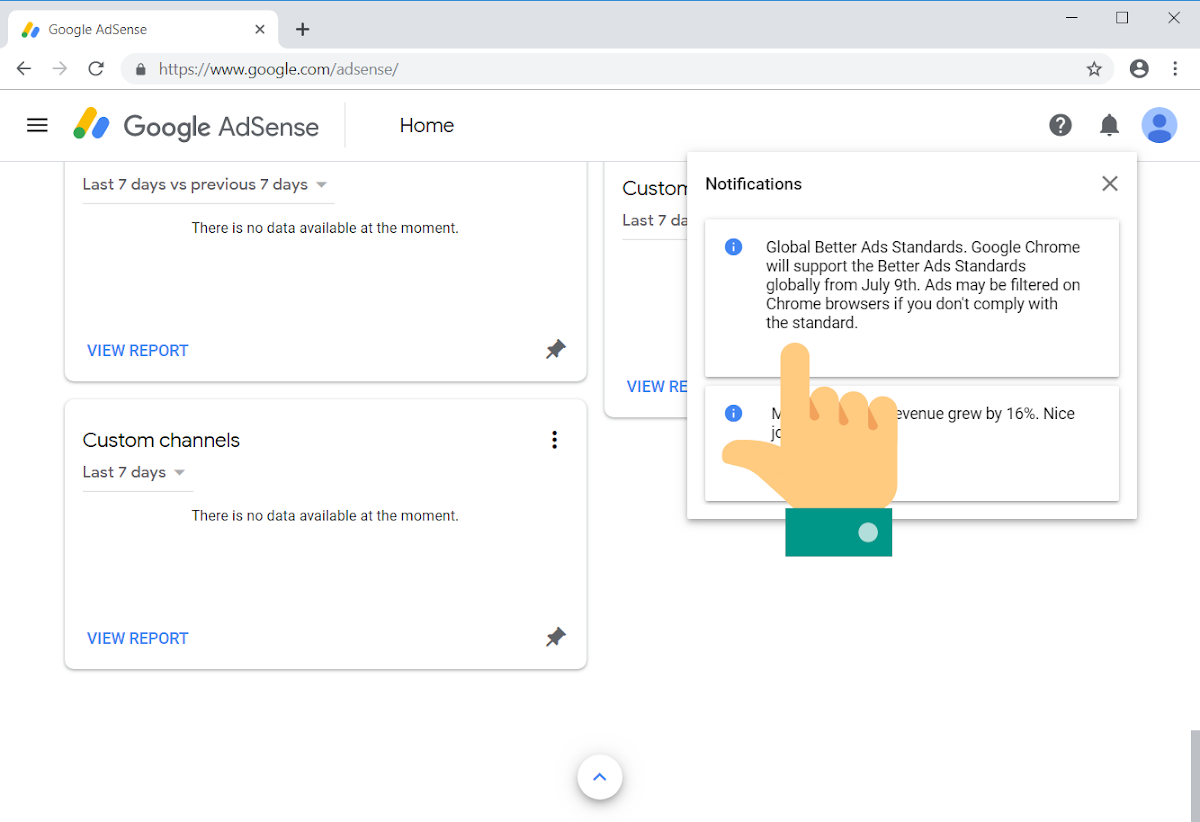1200x822 pixels.
Task: Open the blue account avatar in AdSense header
Action: pyautogui.click(x=1159, y=125)
